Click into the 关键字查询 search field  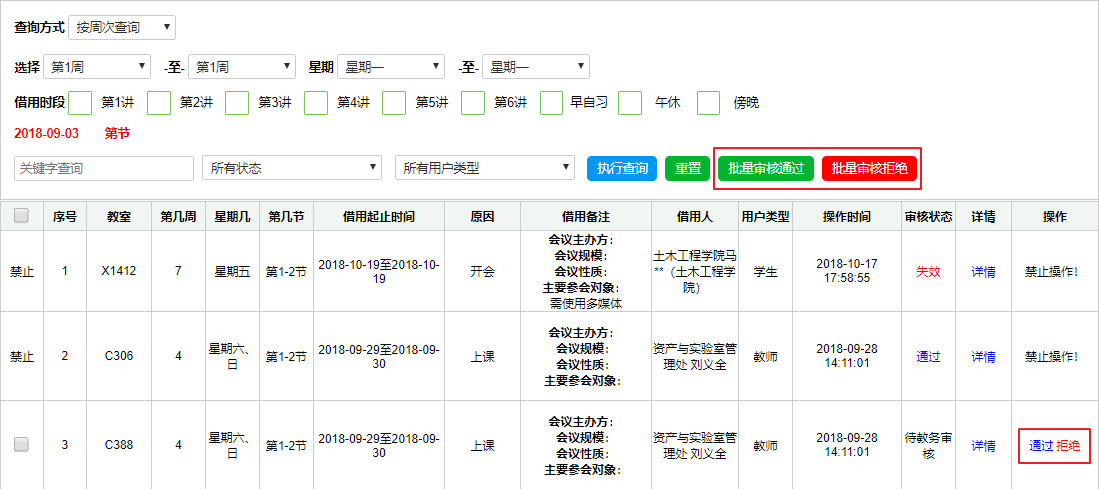click(104, 168)
